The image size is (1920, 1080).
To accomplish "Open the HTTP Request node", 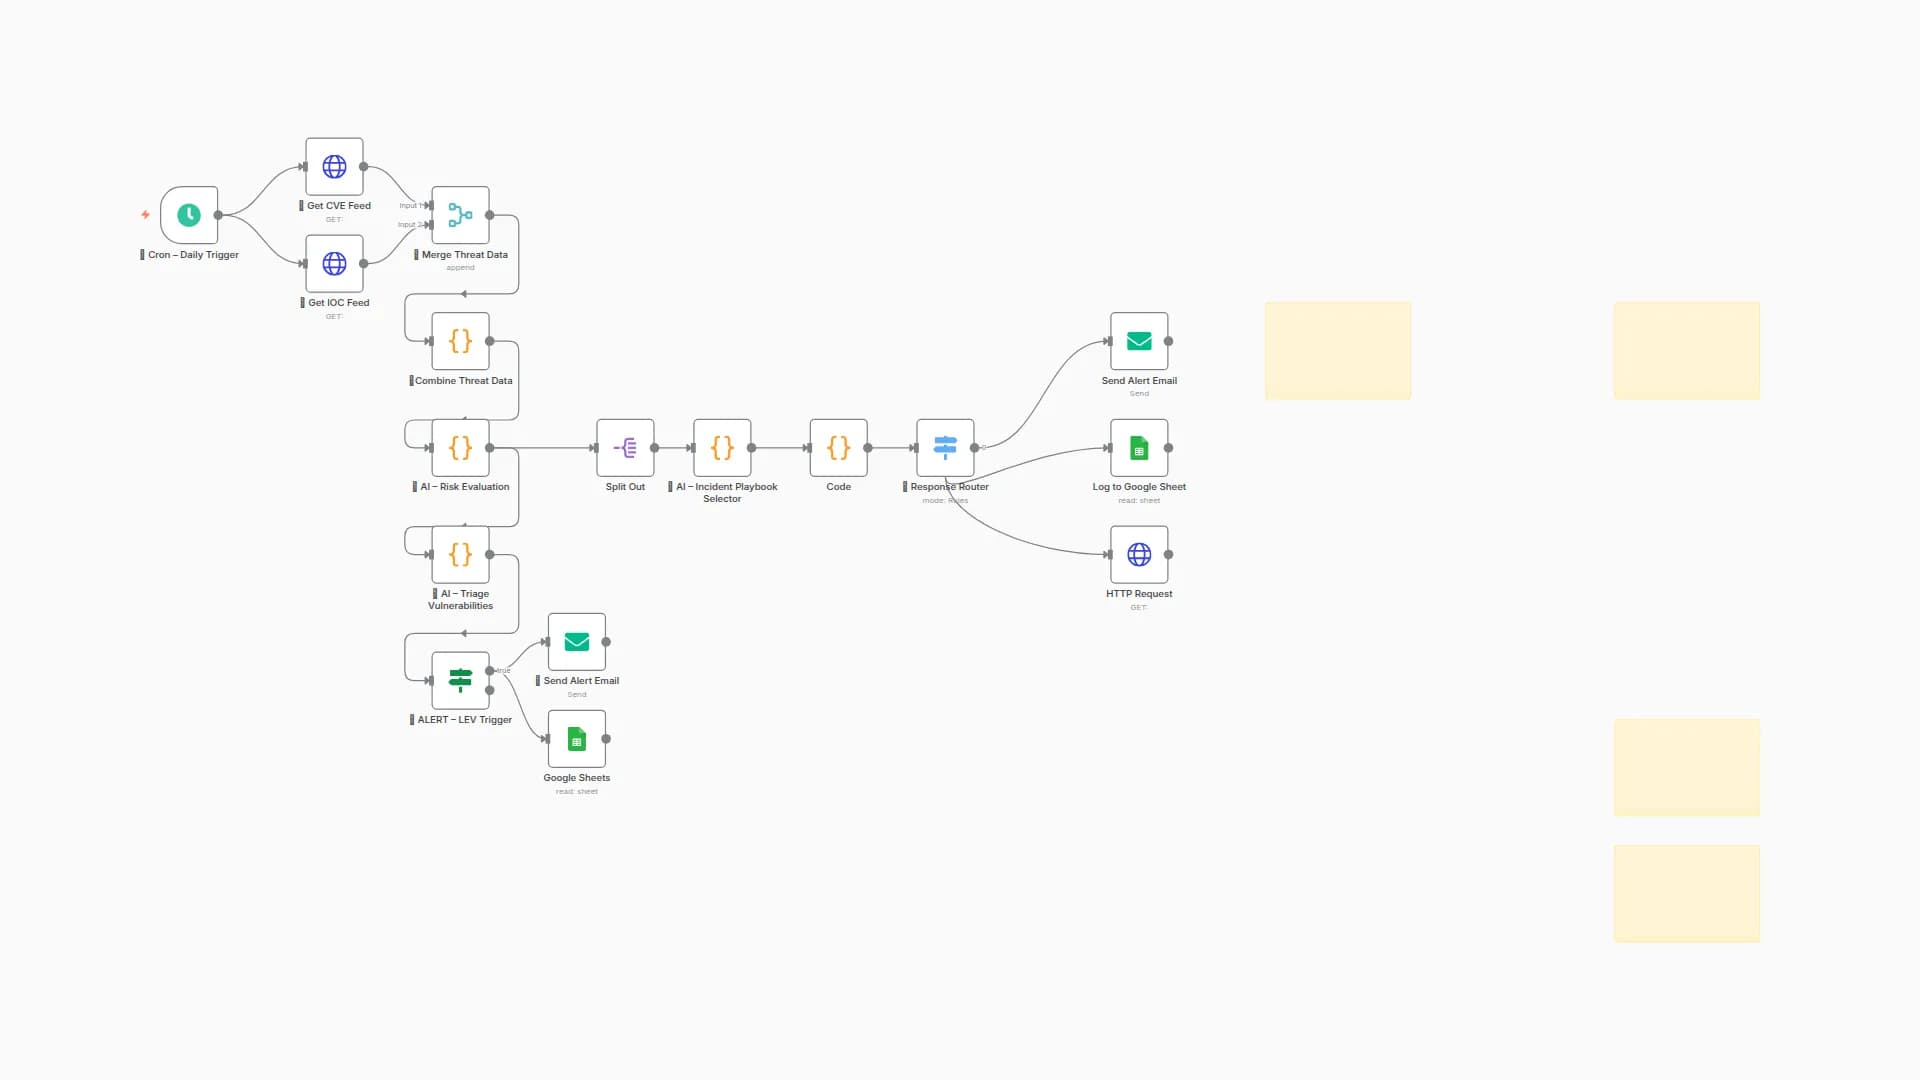I will point(1139,554).
